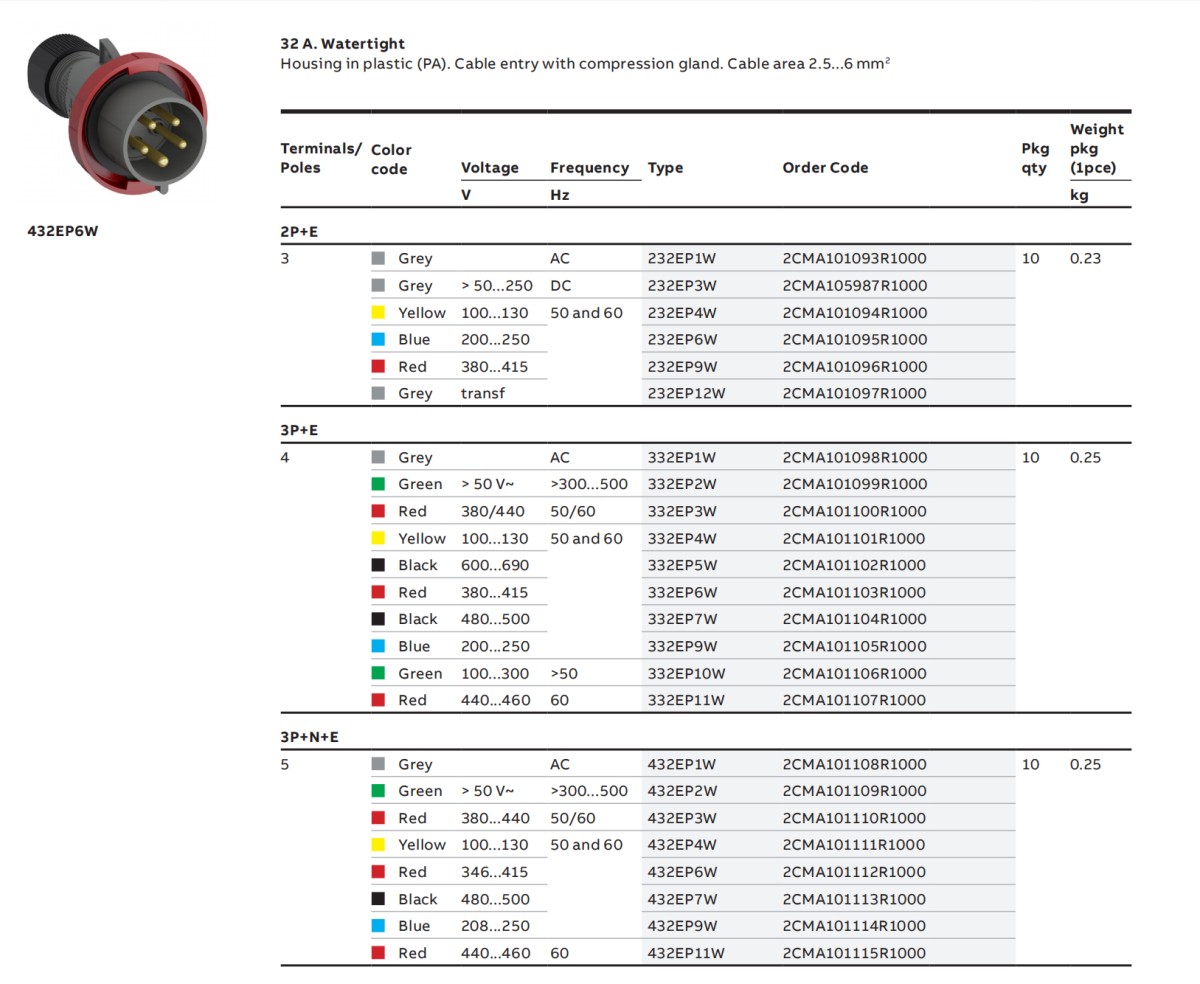1200x984 pixels.
Task: Click the blue swatch in the 332EP9W row
Action: point(378,646)
